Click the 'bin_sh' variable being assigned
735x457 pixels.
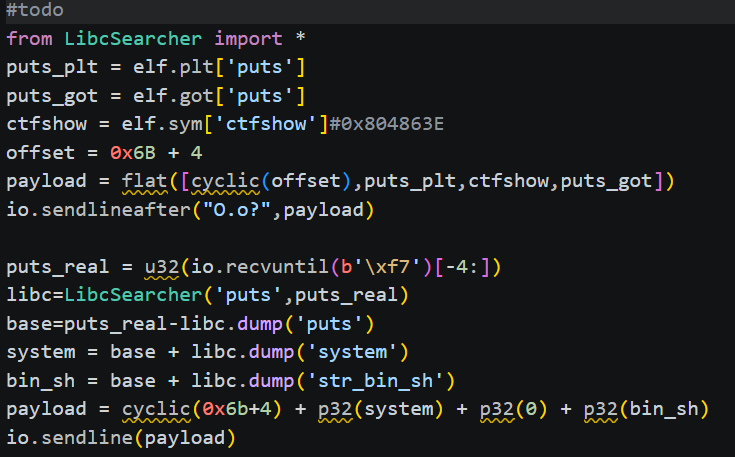(x=41, y=381)
